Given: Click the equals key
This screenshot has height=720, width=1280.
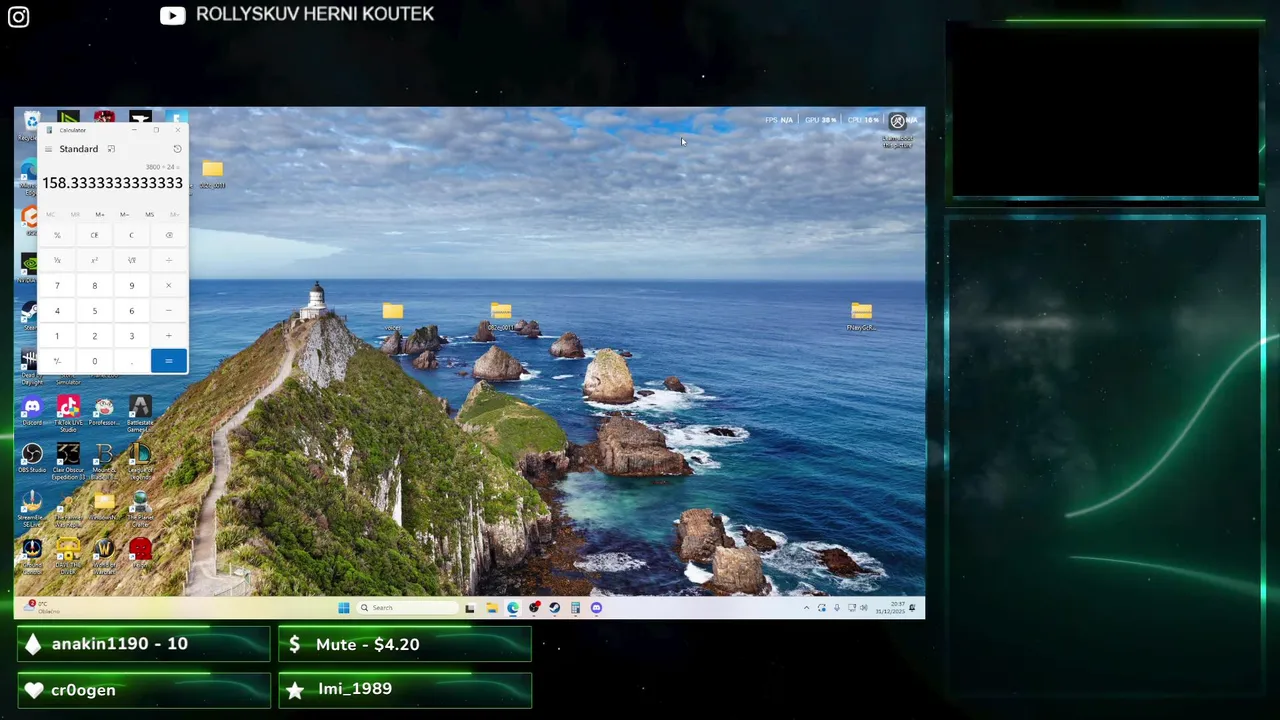Looking at the screenshot, I should pos(169,360).
